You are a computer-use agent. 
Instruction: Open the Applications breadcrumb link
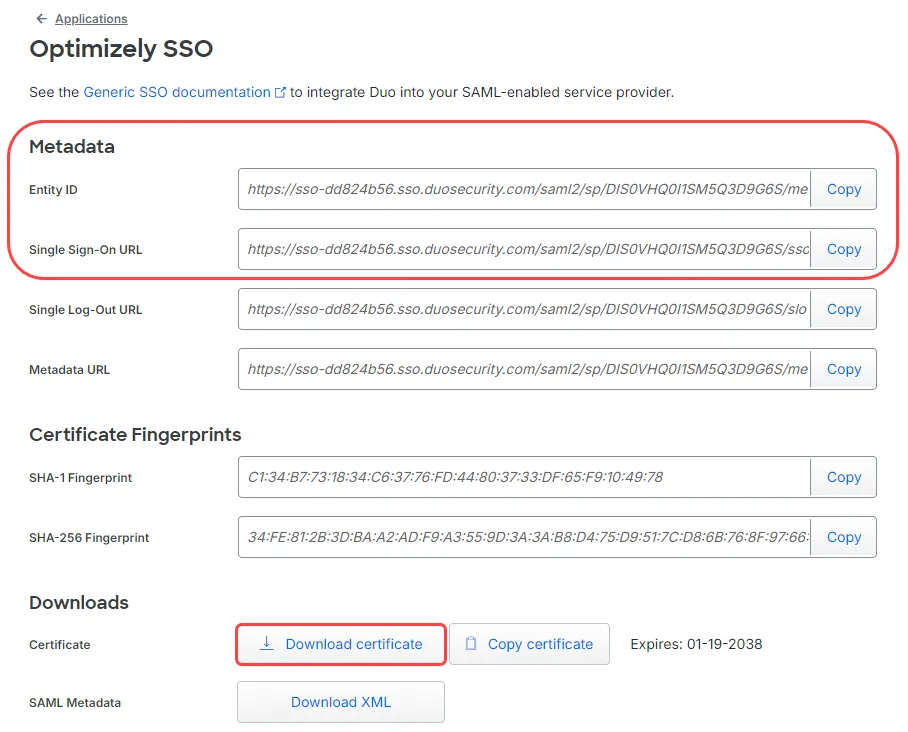click(x=91, y=19)
